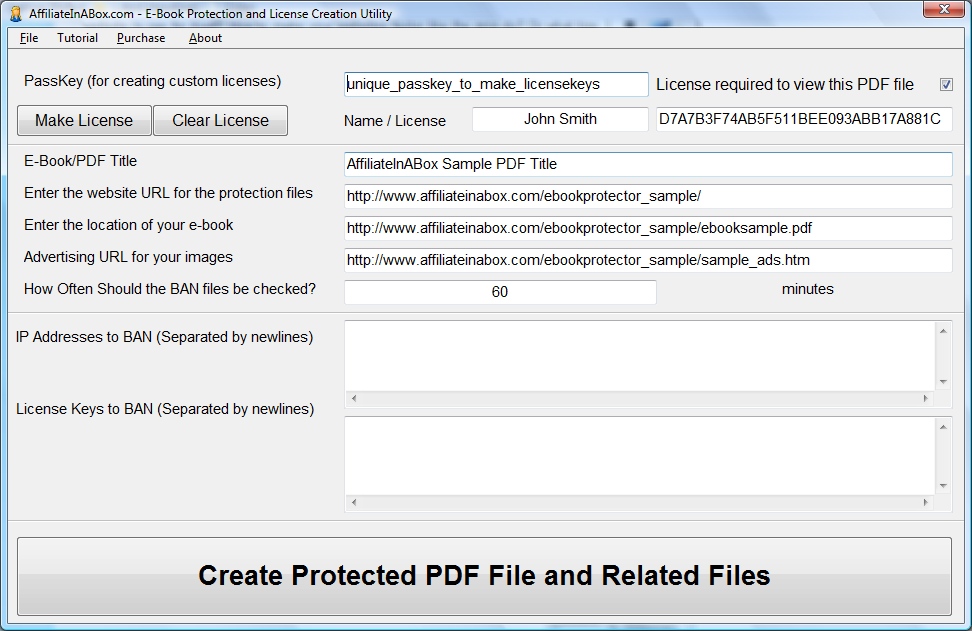This screenshot has width=972, height=631.
Task: Open the About menu
Action: pos(205,38)
